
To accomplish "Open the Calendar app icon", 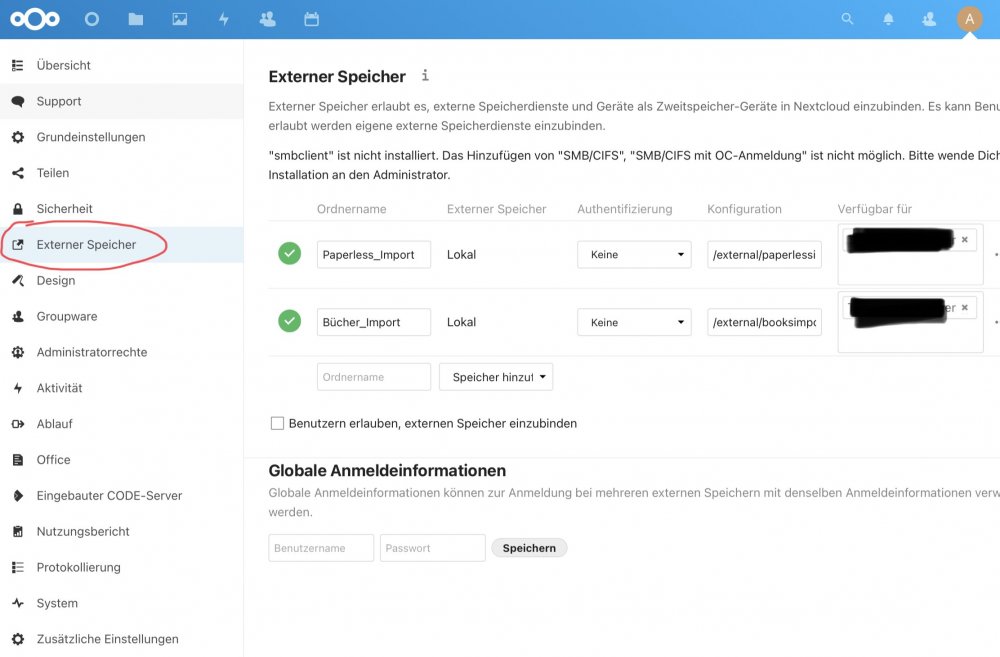I will pos(311,19).
